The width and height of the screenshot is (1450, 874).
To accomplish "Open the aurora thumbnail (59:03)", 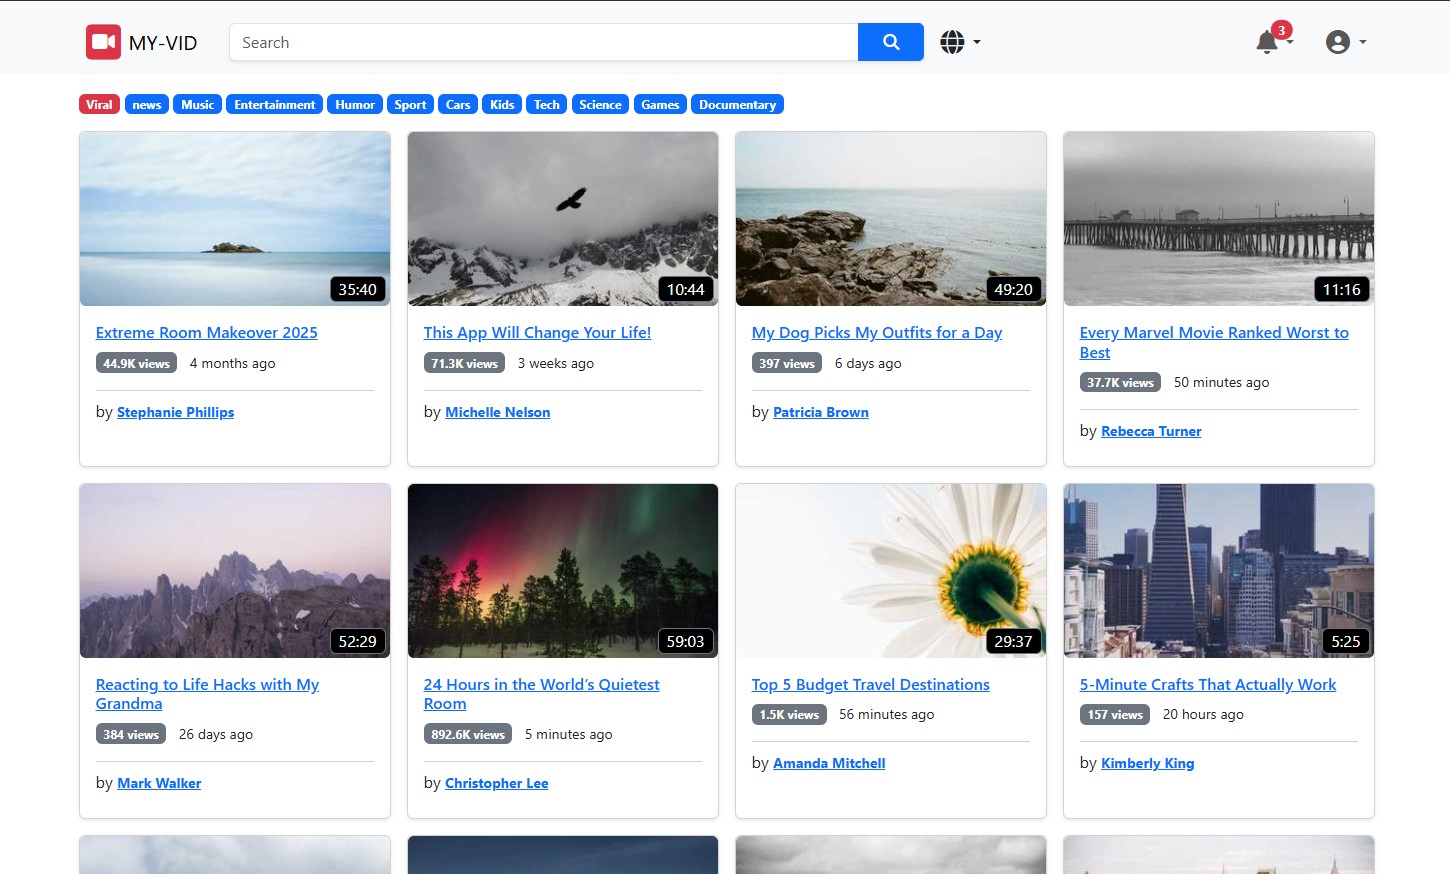I will (563, 571).
